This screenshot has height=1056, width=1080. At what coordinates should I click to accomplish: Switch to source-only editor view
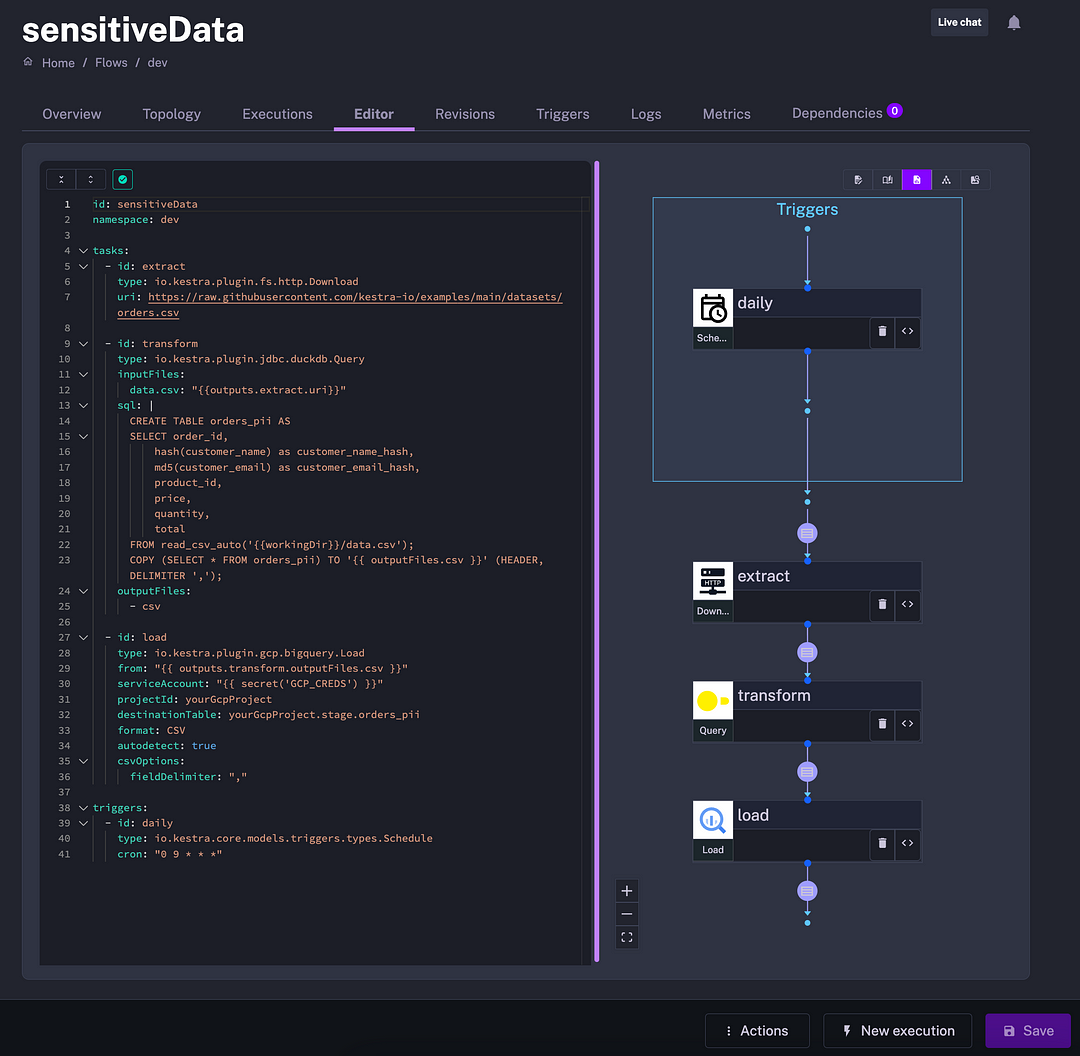858,180
